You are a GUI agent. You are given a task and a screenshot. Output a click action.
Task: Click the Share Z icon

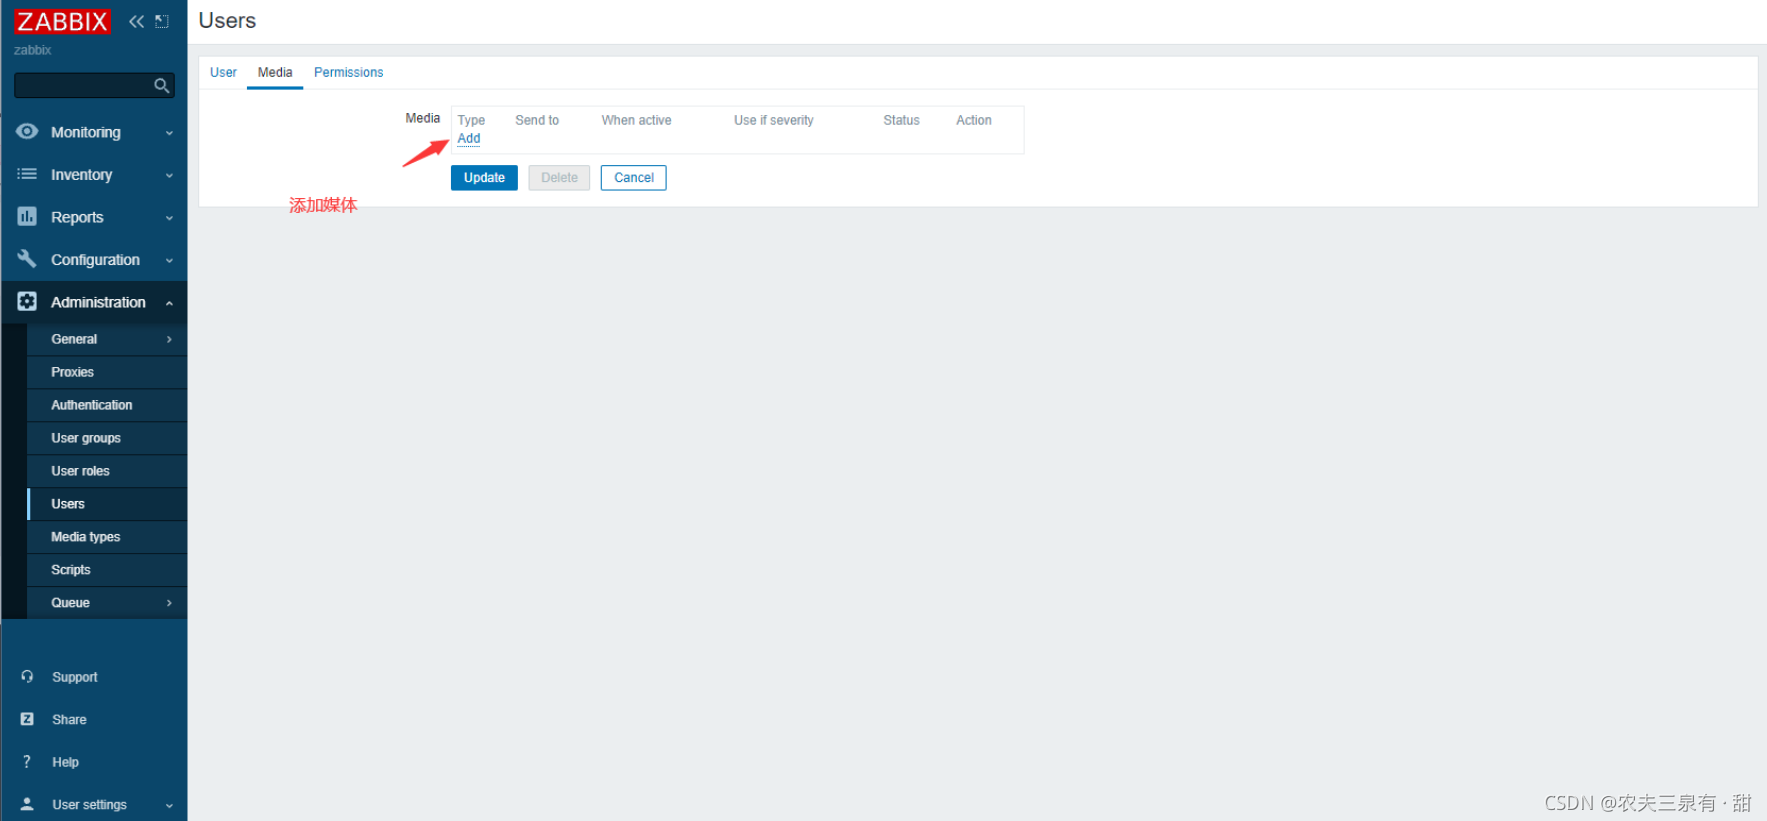[x=27, y=719]
